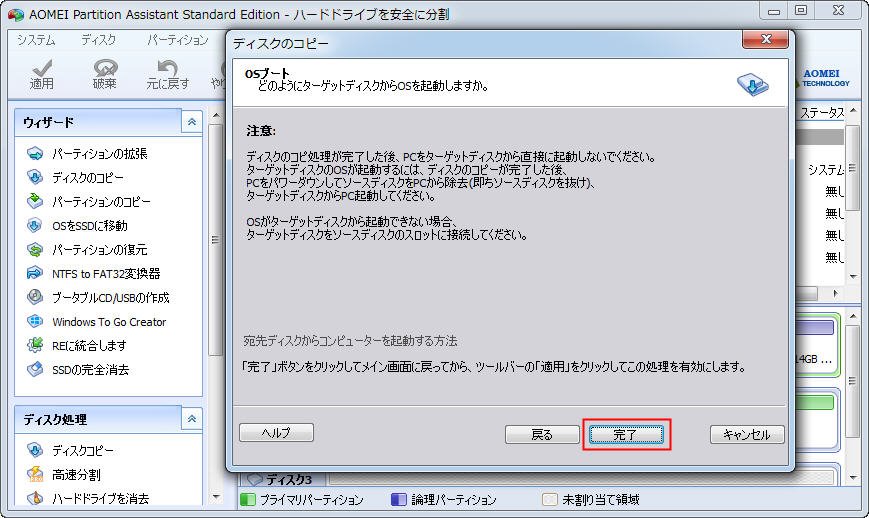Click the AOMEI Technology logo
The height and width of the screenshot is (518, 869).
(x=825, y=78)
